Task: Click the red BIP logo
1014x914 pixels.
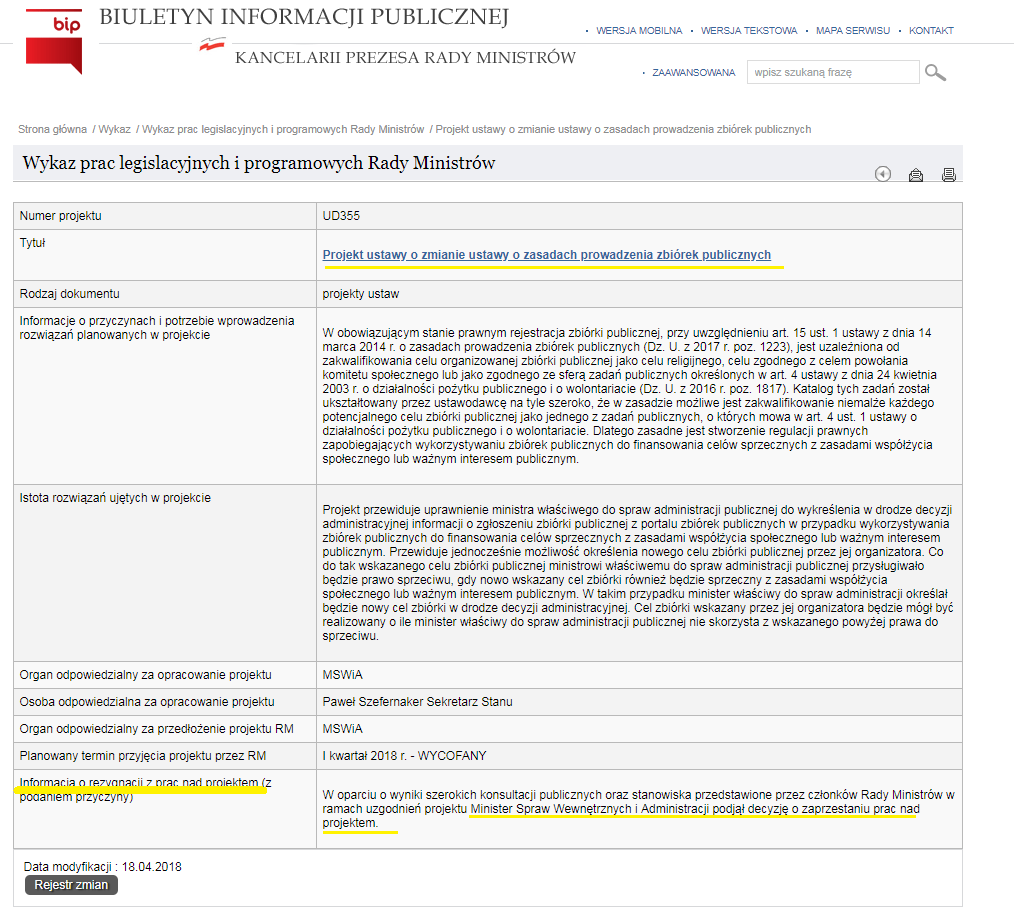Action: [x=54, y=41]
